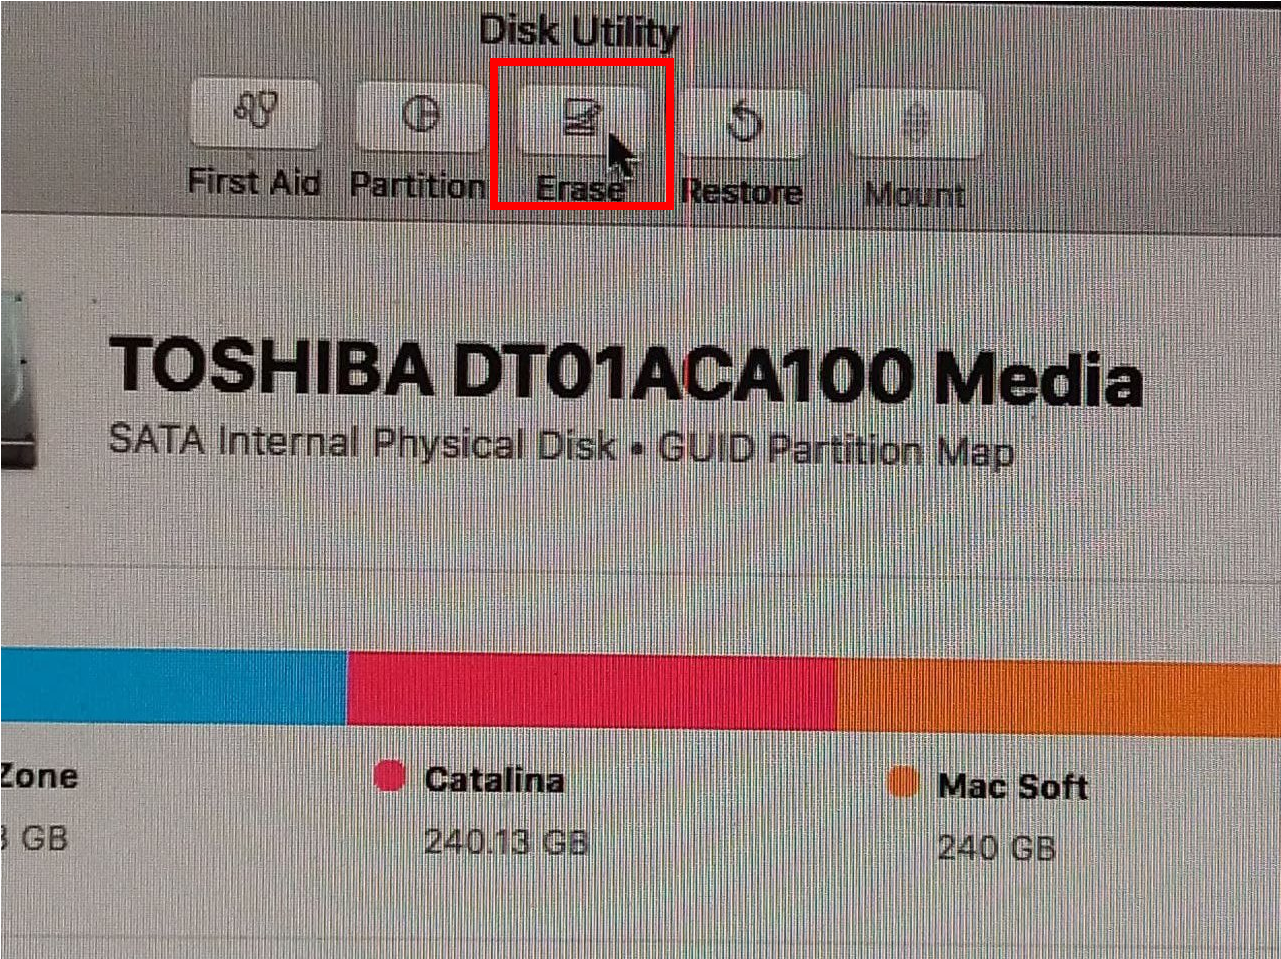Click the red dot next to Catalina

[389, 776]
